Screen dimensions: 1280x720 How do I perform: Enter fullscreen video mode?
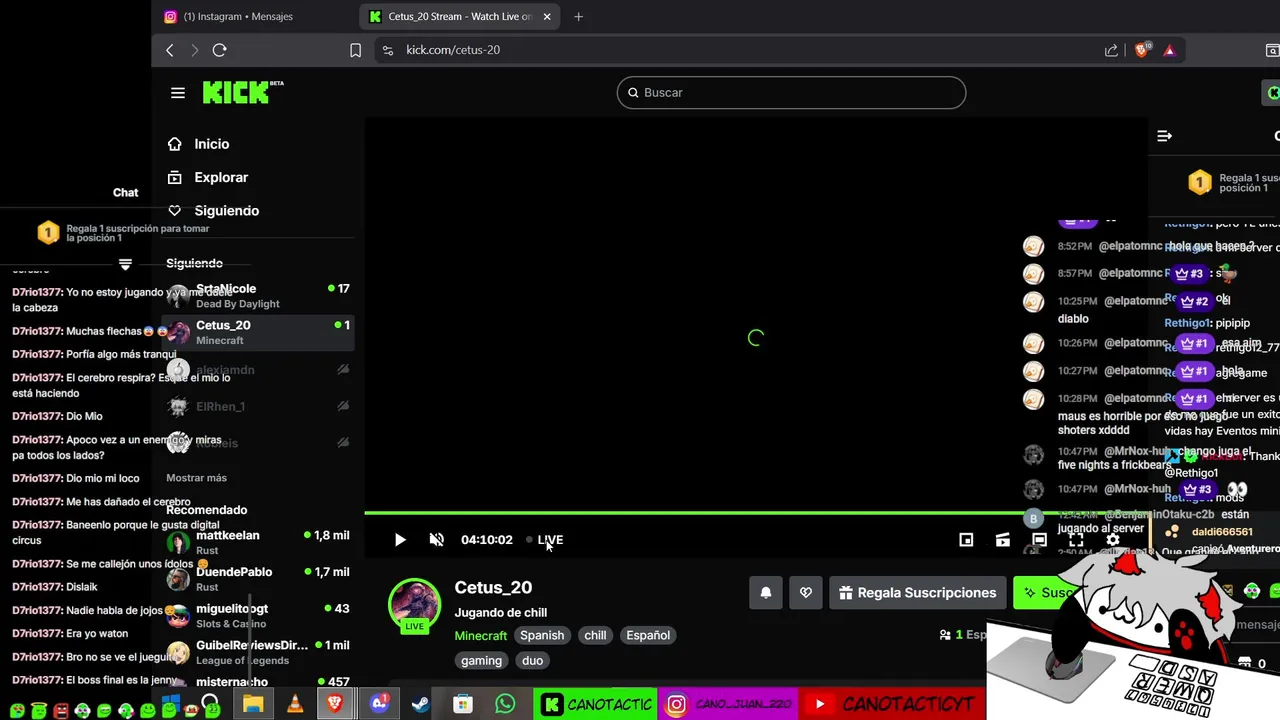[1076, 540]
